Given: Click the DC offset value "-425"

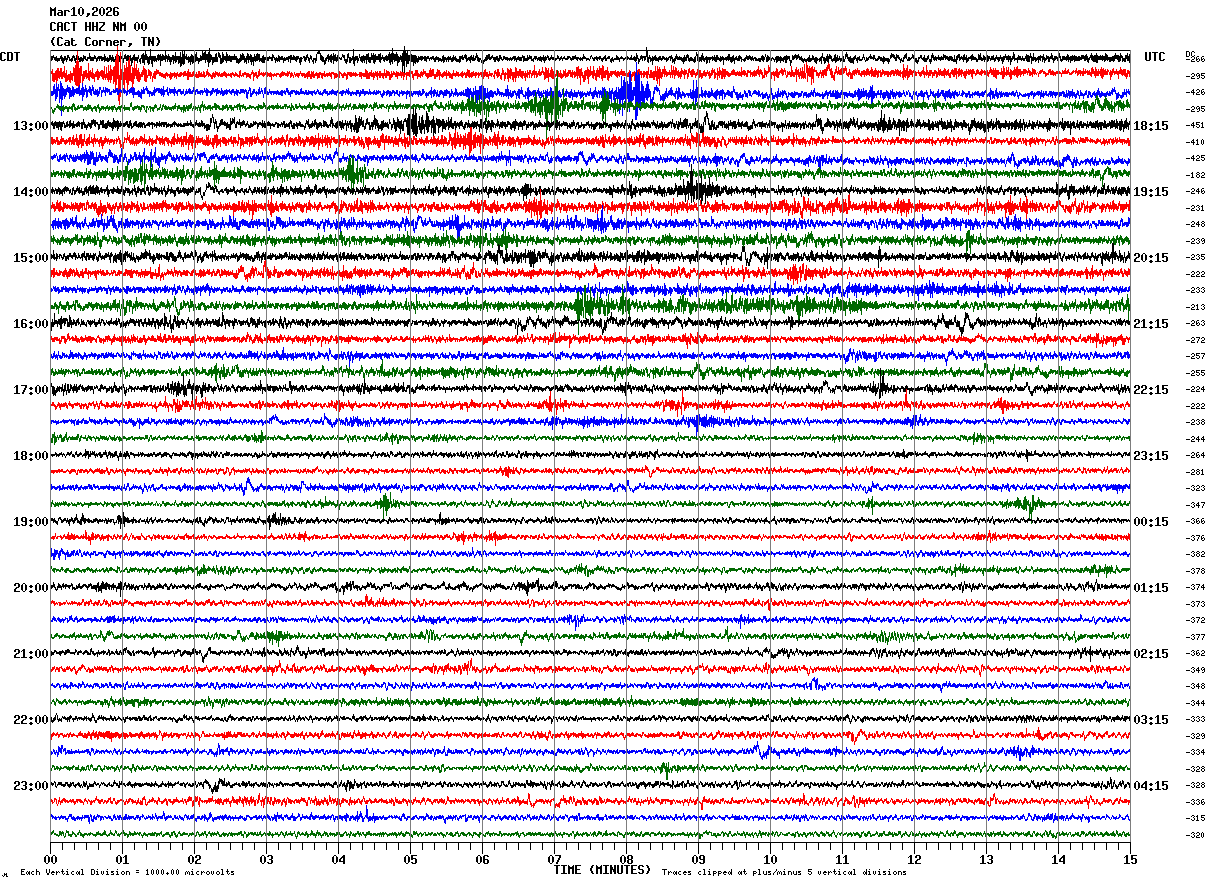Looking at the screenshot, I should point(1195,159).
